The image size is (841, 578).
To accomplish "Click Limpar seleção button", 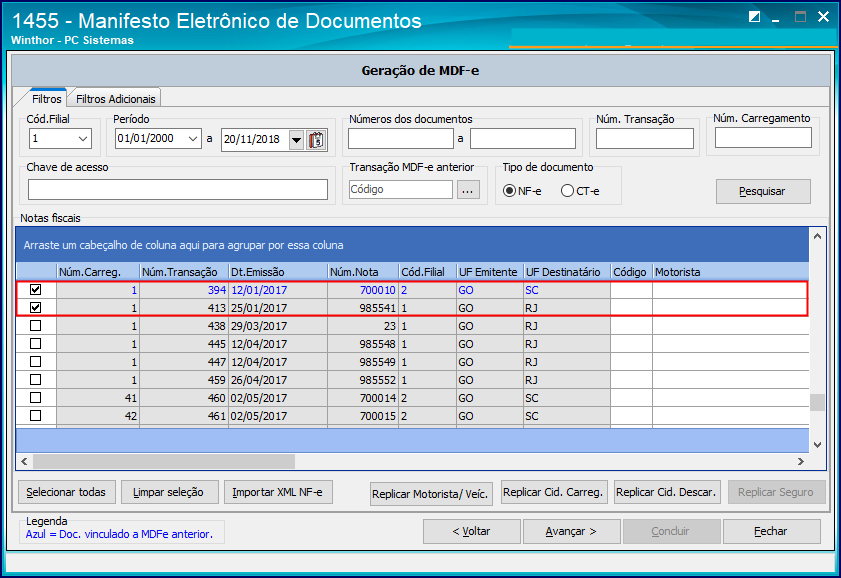I will 169,492.
